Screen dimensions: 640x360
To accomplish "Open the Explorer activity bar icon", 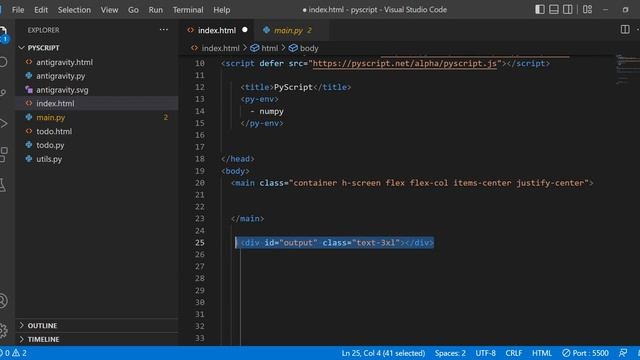I will [x=3, y=33].
